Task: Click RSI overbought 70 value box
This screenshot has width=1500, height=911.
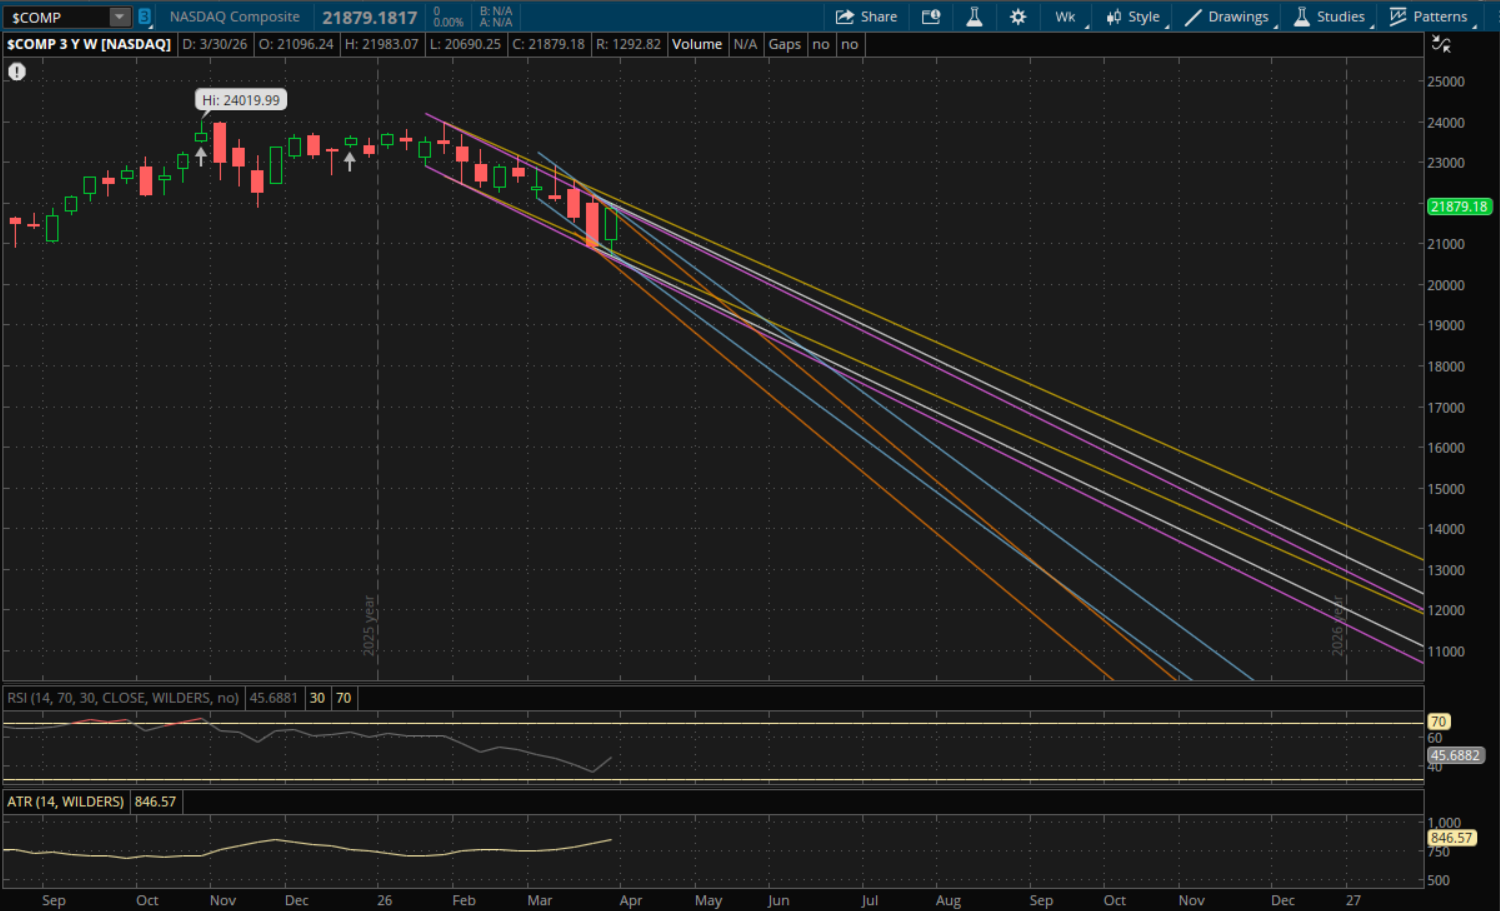Action: pyautogui.click(x=343, y=698)
